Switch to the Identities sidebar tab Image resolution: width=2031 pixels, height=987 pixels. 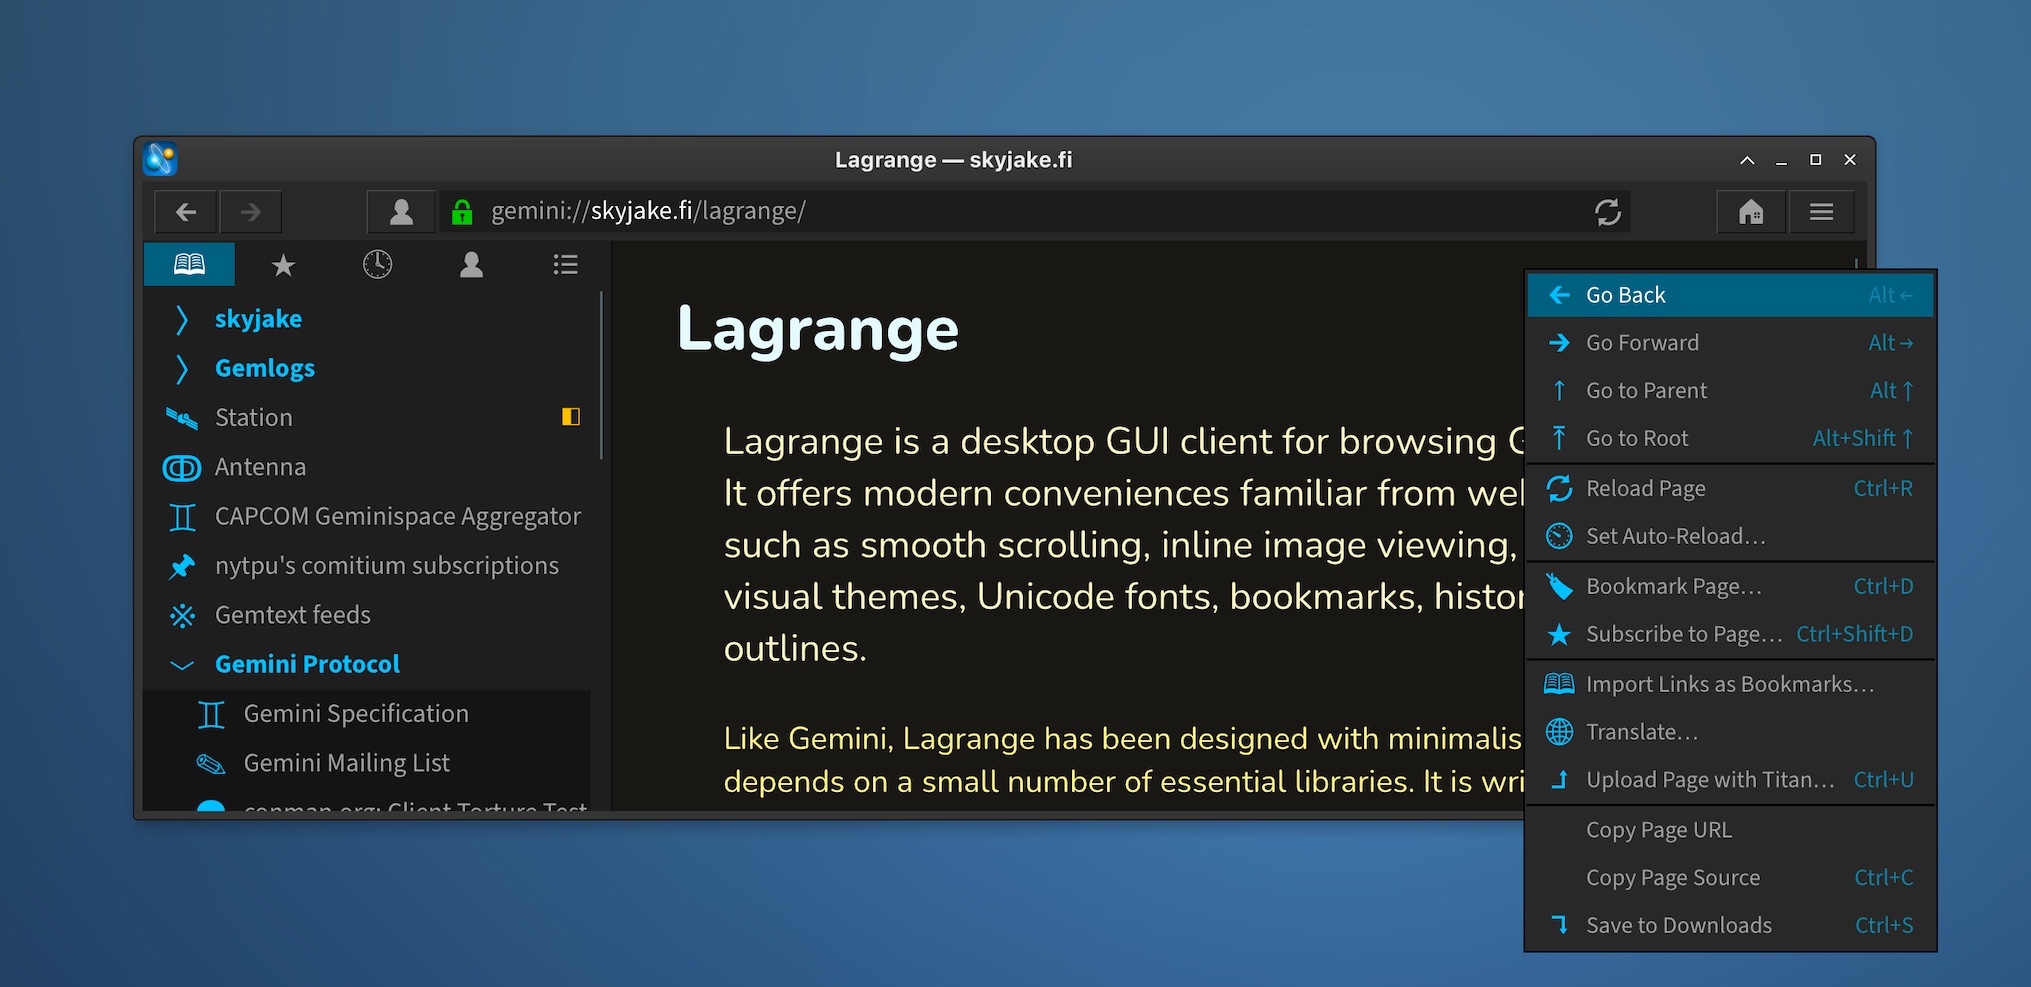coord(471,264)
